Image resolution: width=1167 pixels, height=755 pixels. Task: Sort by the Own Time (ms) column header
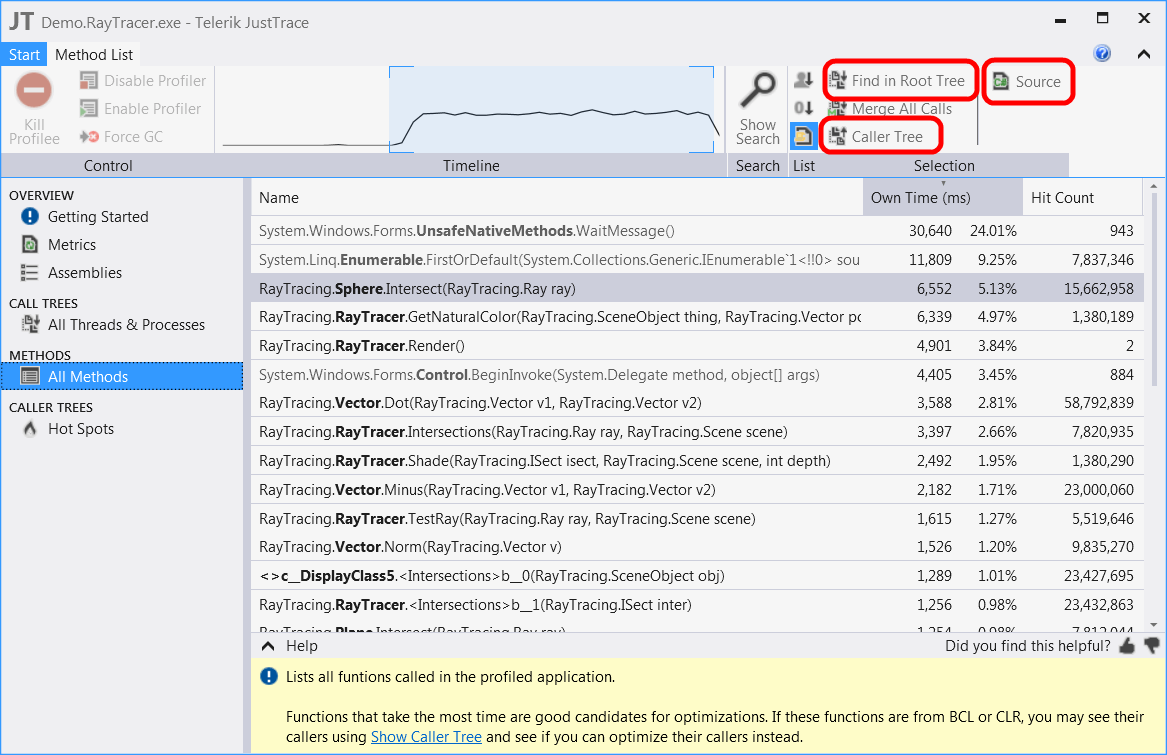(942, 197)
